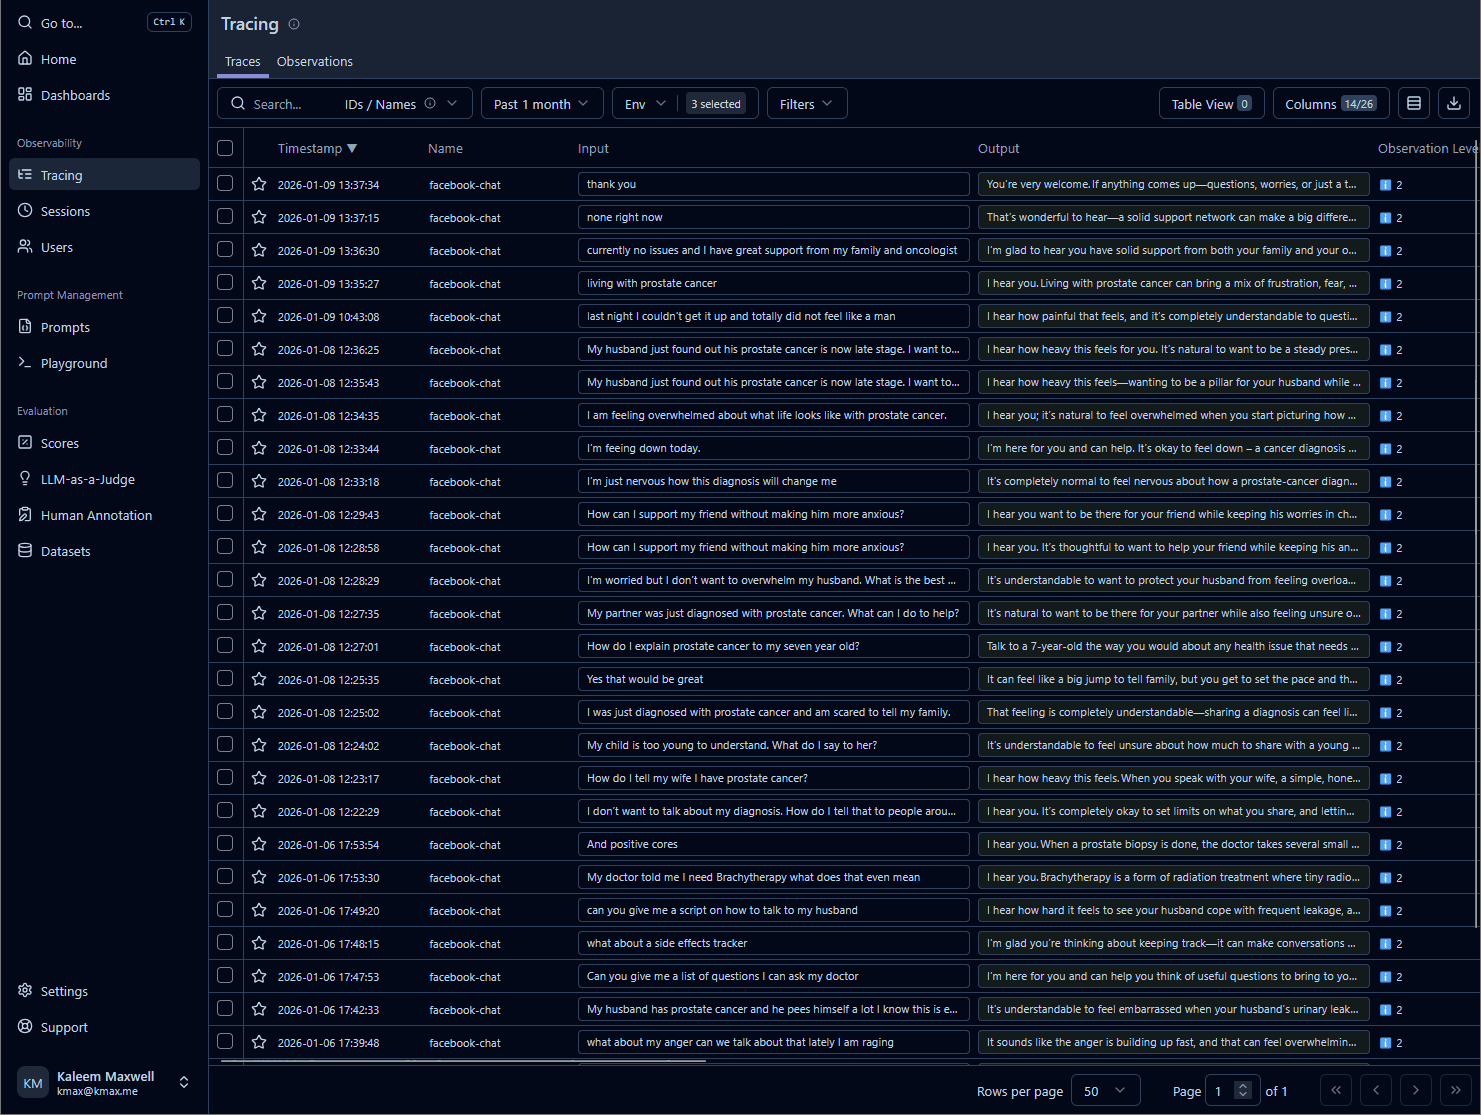Click the trace Search input field

tap(280, 104)
